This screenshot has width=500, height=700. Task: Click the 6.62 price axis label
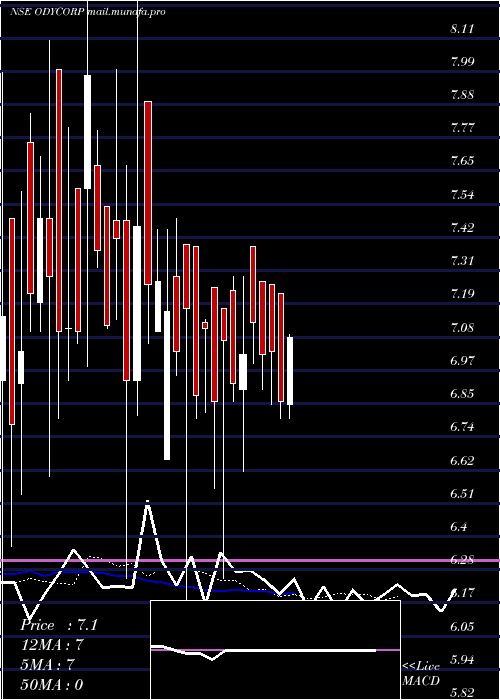pyautogui.click(x=462, y=460)
